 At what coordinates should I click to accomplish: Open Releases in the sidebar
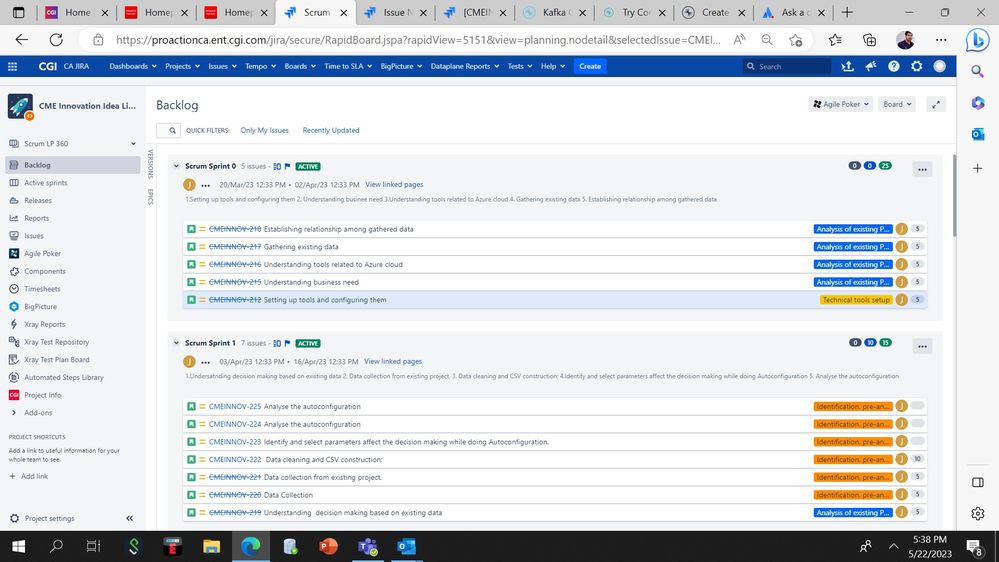point(38,200)
